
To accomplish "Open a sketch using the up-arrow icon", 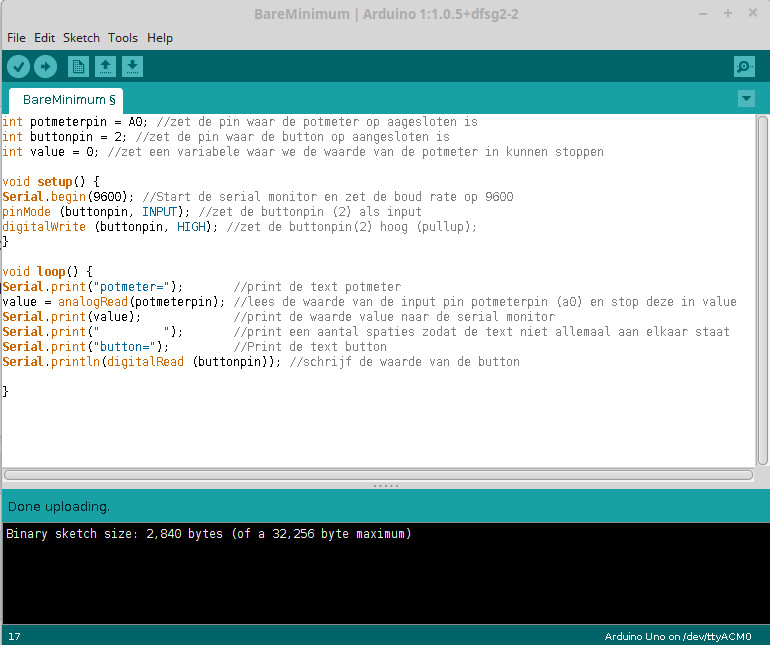I will pyautogui.click(x=105, y=67).
